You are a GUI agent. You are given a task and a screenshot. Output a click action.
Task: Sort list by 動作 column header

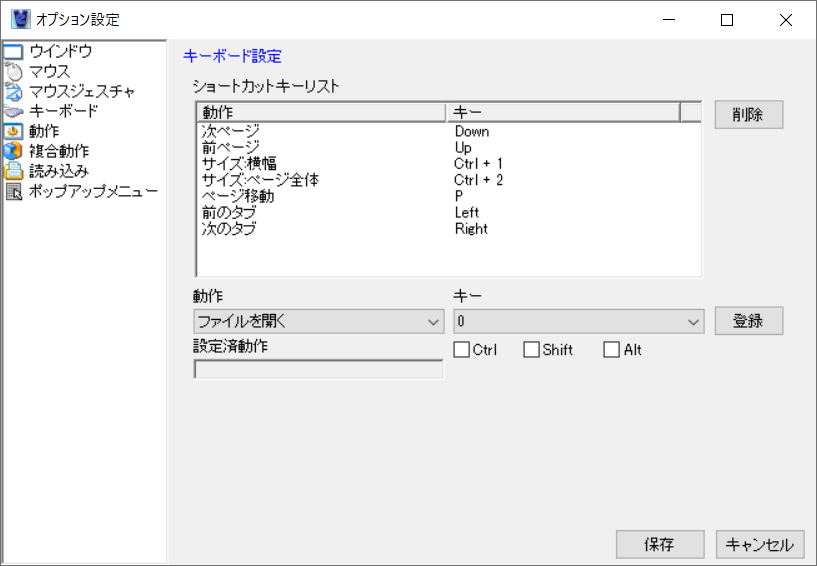[x=321, y=112]
